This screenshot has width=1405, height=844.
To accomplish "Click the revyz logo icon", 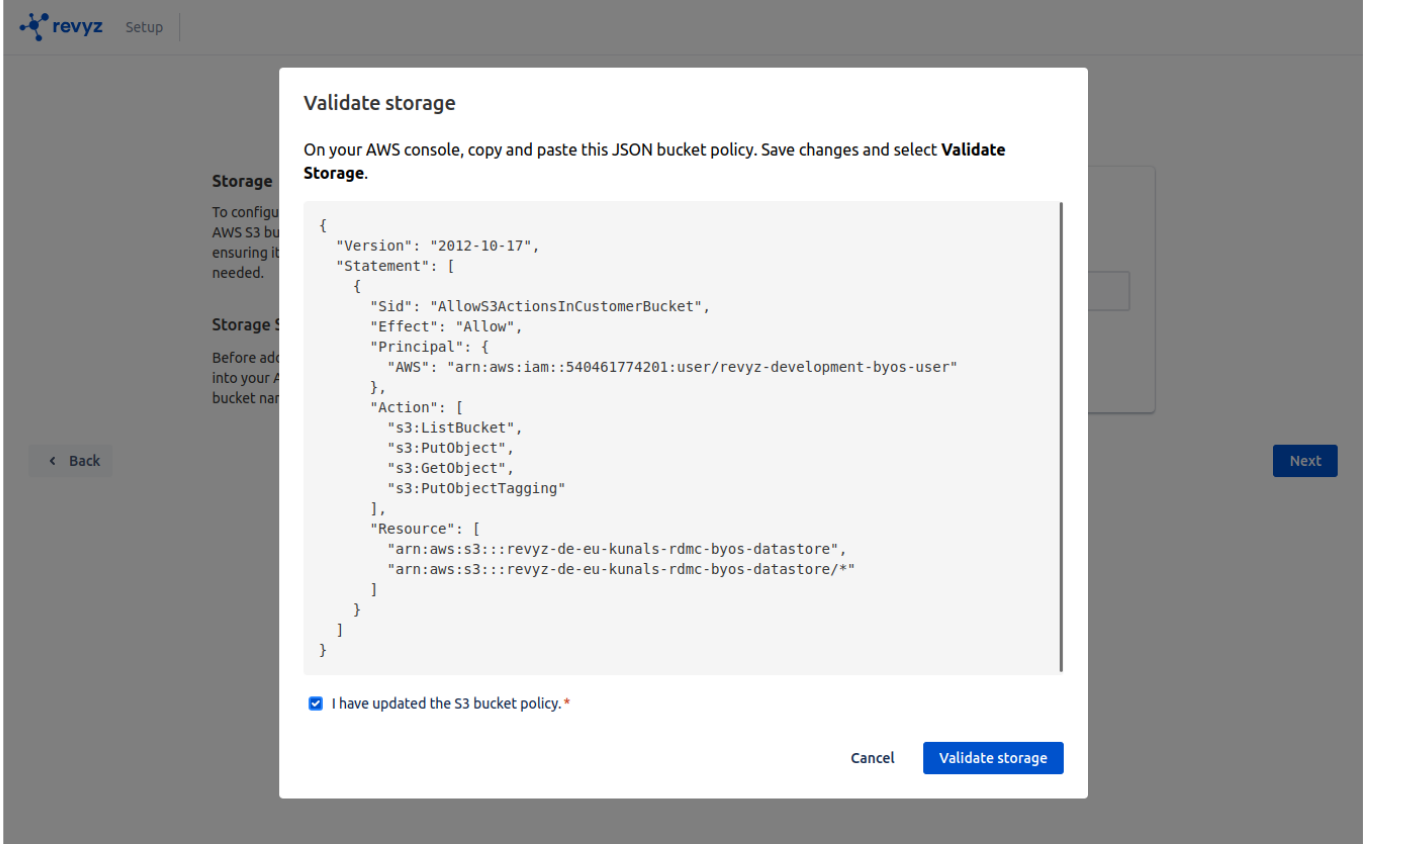I will pos(34,26).
